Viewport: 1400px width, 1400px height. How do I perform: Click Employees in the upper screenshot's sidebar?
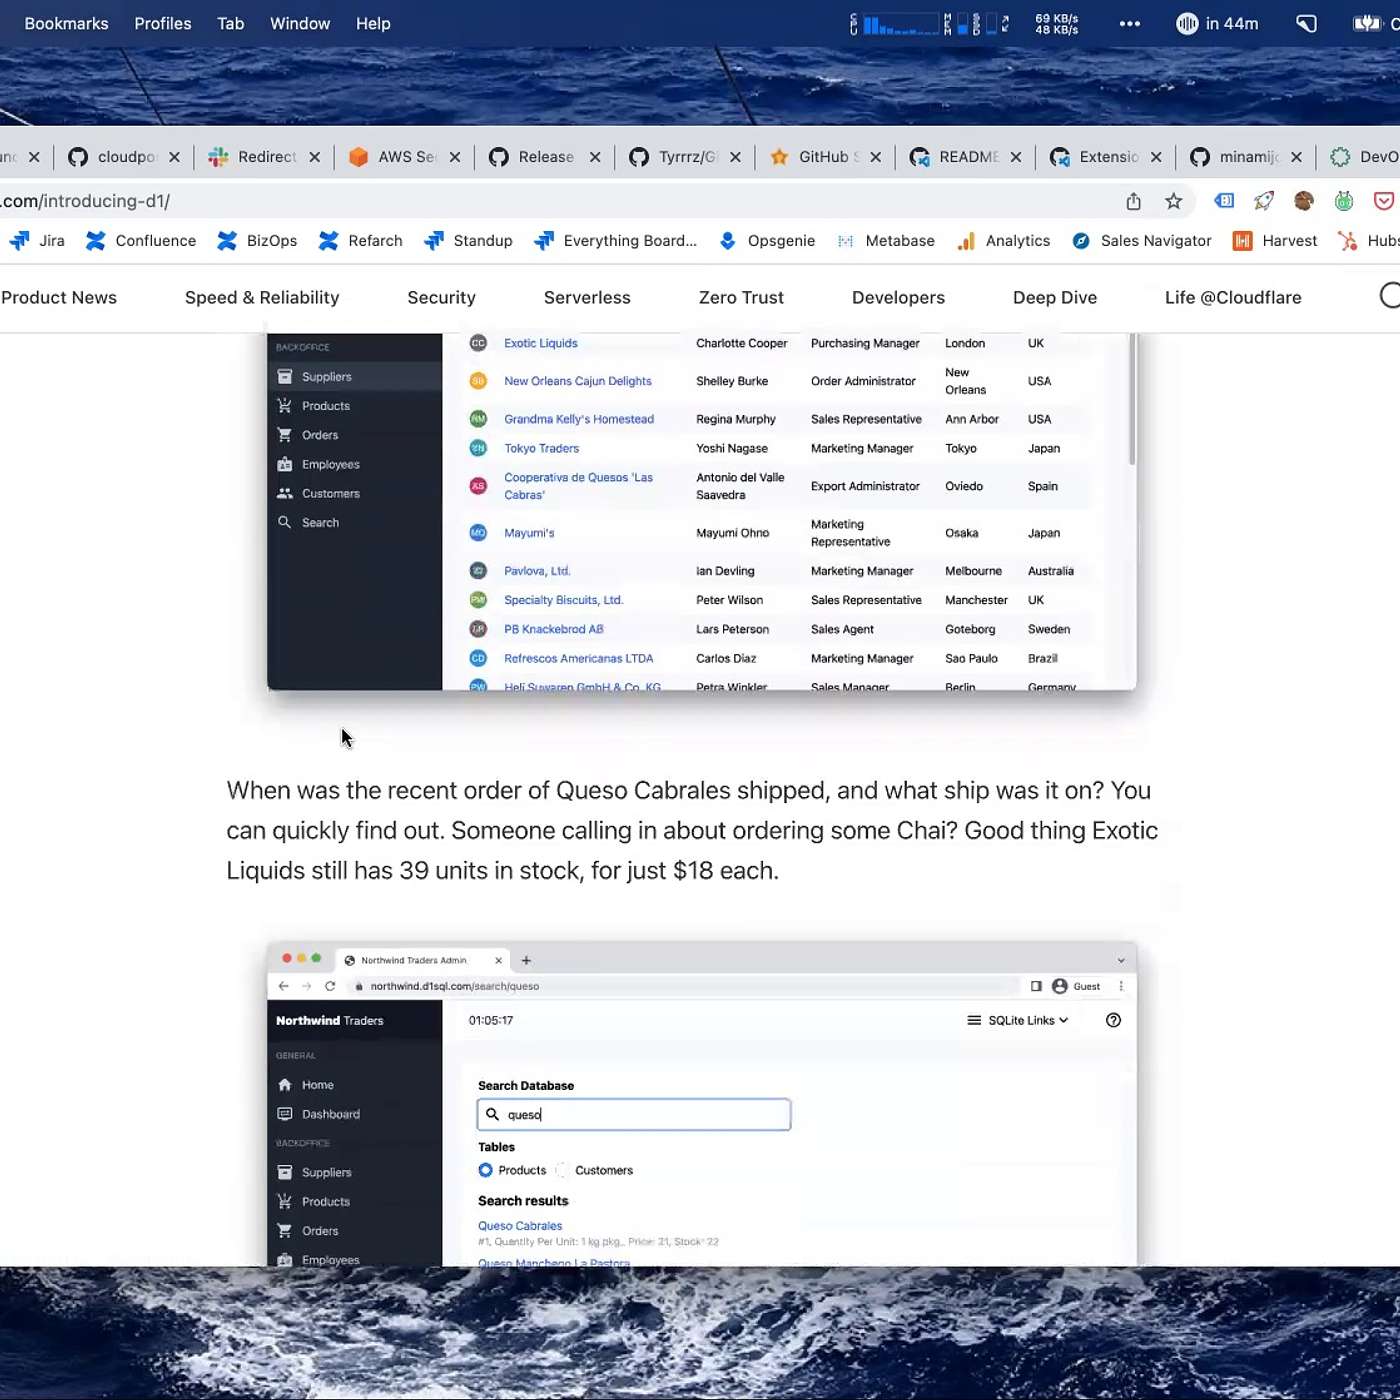click(331, 464)
